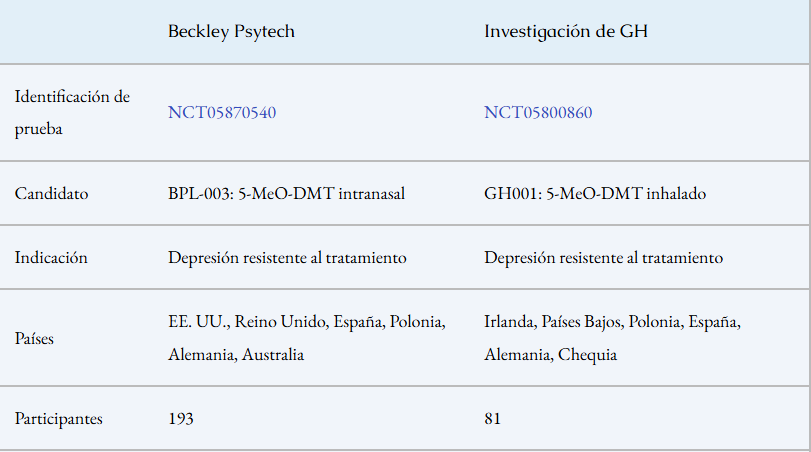
Task: Select Beckley Psytech's Depresión resistente indication text
Action: pos(287,257)
